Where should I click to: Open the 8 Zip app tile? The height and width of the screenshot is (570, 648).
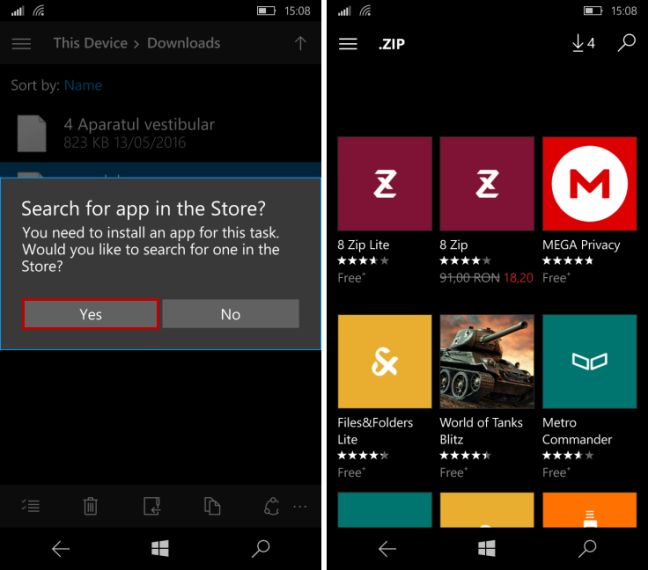(x=487, y=184)
